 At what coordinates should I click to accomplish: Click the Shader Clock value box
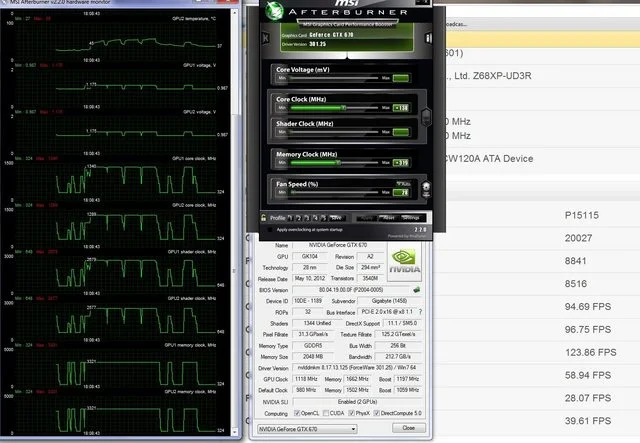(400, 132)
